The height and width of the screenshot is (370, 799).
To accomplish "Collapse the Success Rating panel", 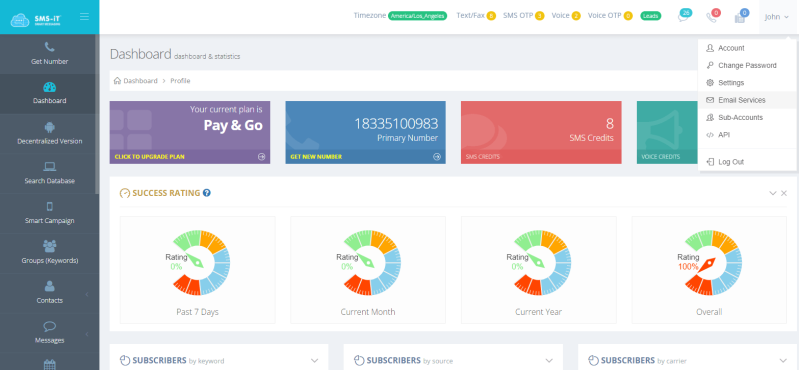I will tap(773, 193).
